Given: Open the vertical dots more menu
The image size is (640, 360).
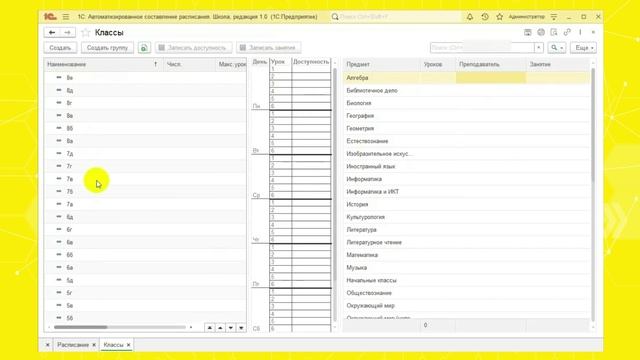Looking at the screenshot, I should click(580, 32).
